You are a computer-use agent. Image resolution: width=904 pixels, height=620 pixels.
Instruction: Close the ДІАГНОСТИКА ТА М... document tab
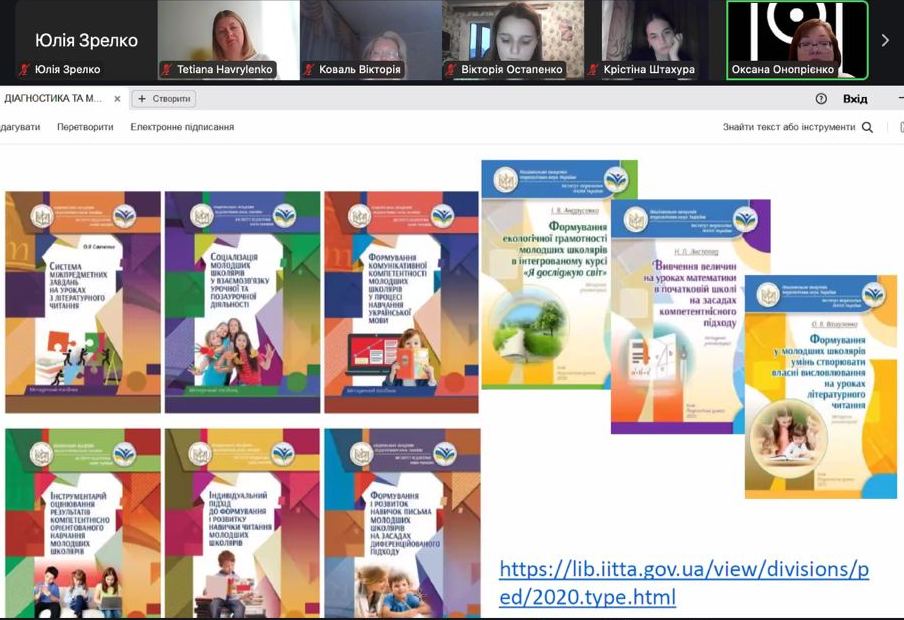click(117, 99)
